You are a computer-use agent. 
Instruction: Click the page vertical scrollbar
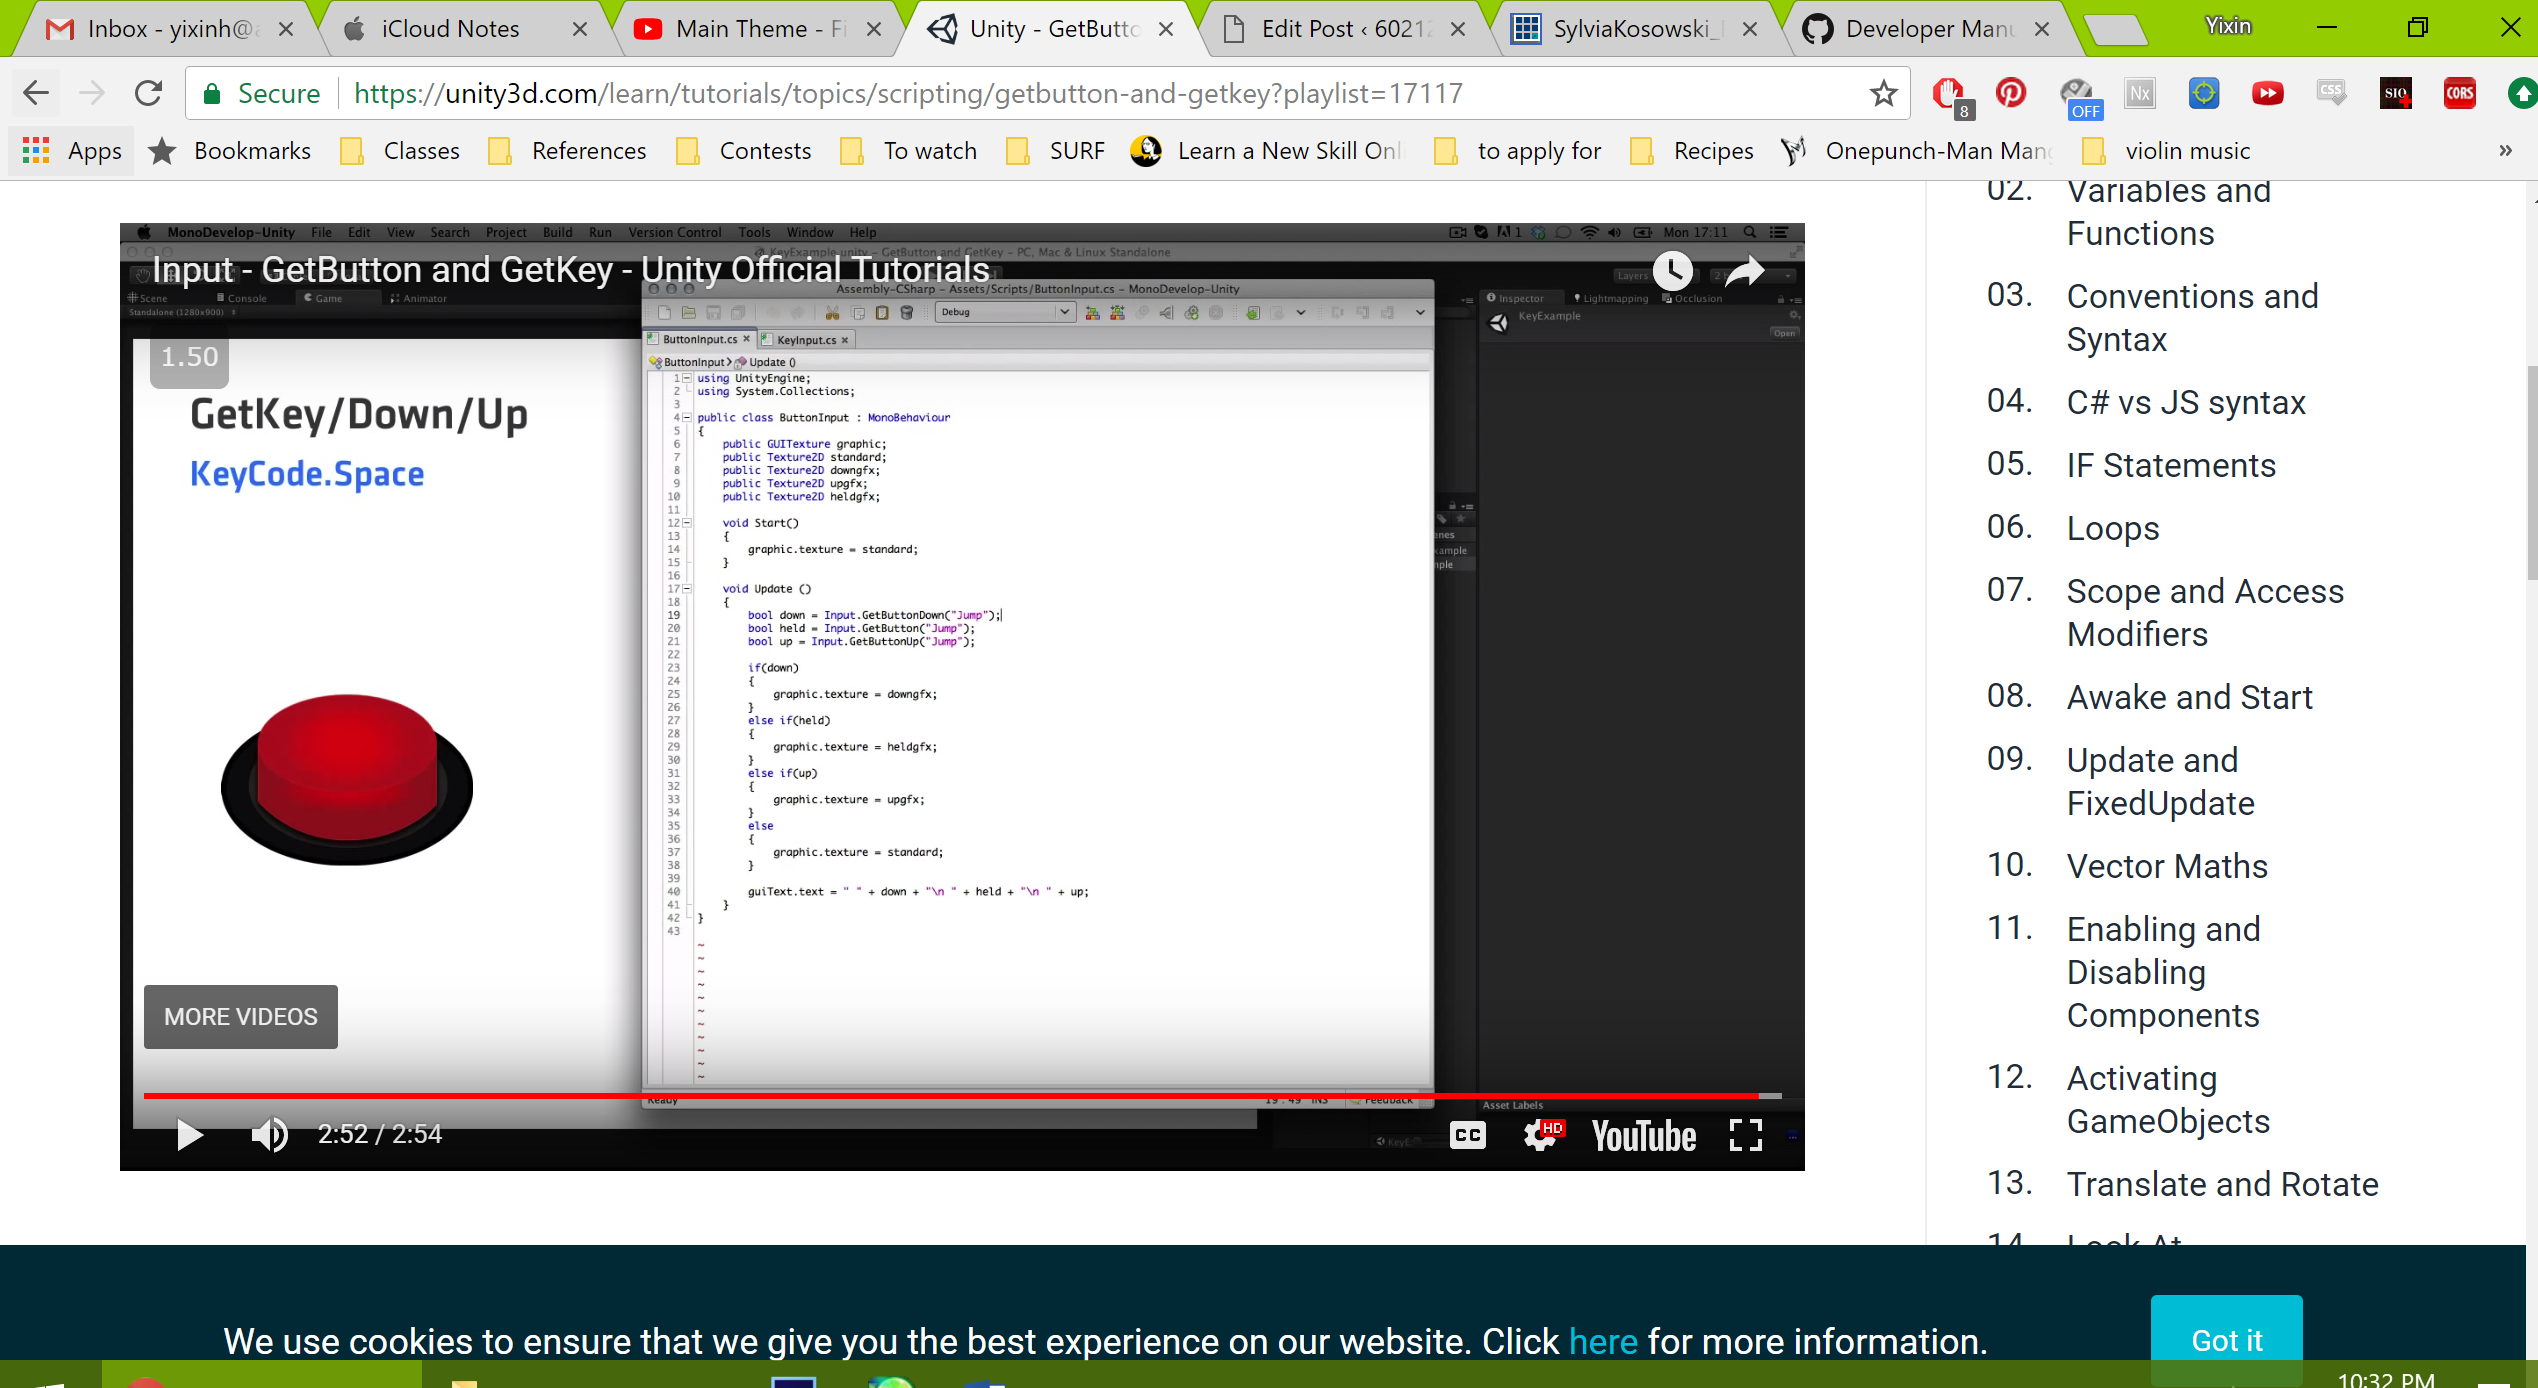pos(2531,472)
